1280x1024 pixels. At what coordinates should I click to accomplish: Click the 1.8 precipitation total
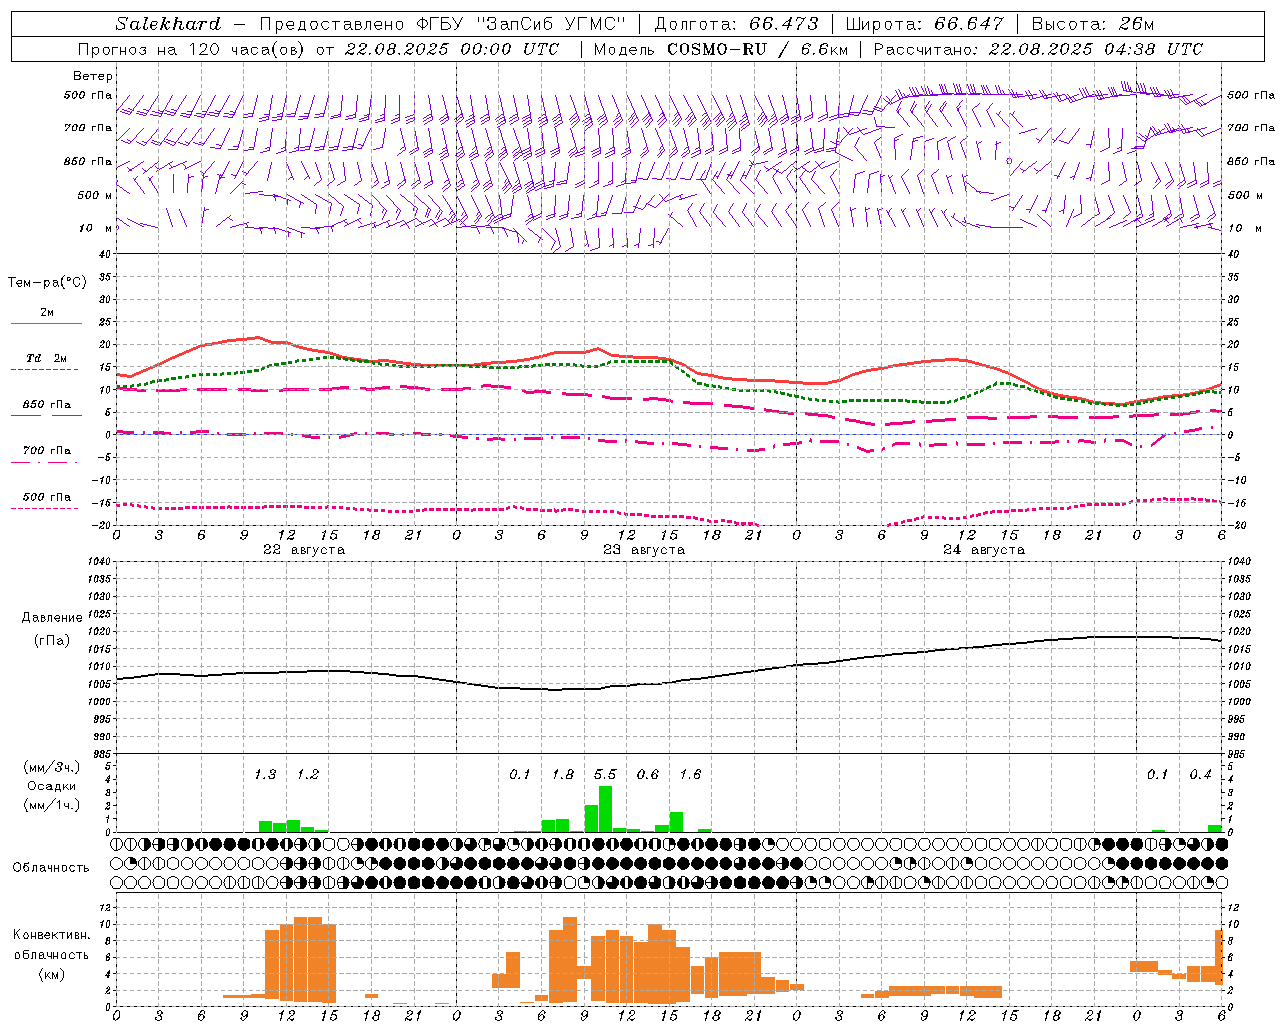[563, 774]
